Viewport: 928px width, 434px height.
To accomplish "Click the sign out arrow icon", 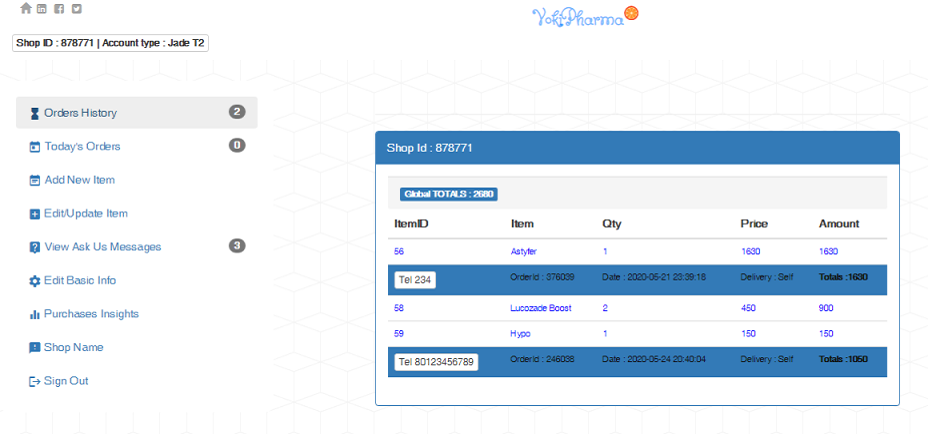I will pos(34,381).
